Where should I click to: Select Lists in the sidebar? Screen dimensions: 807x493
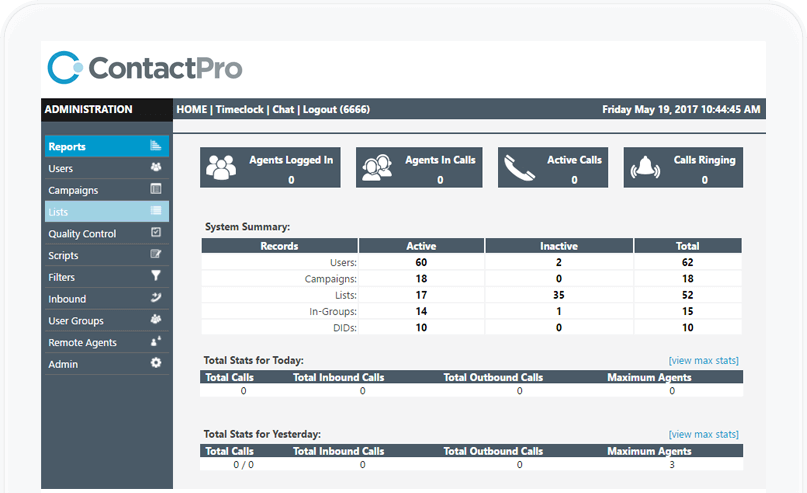click(107, 212)
